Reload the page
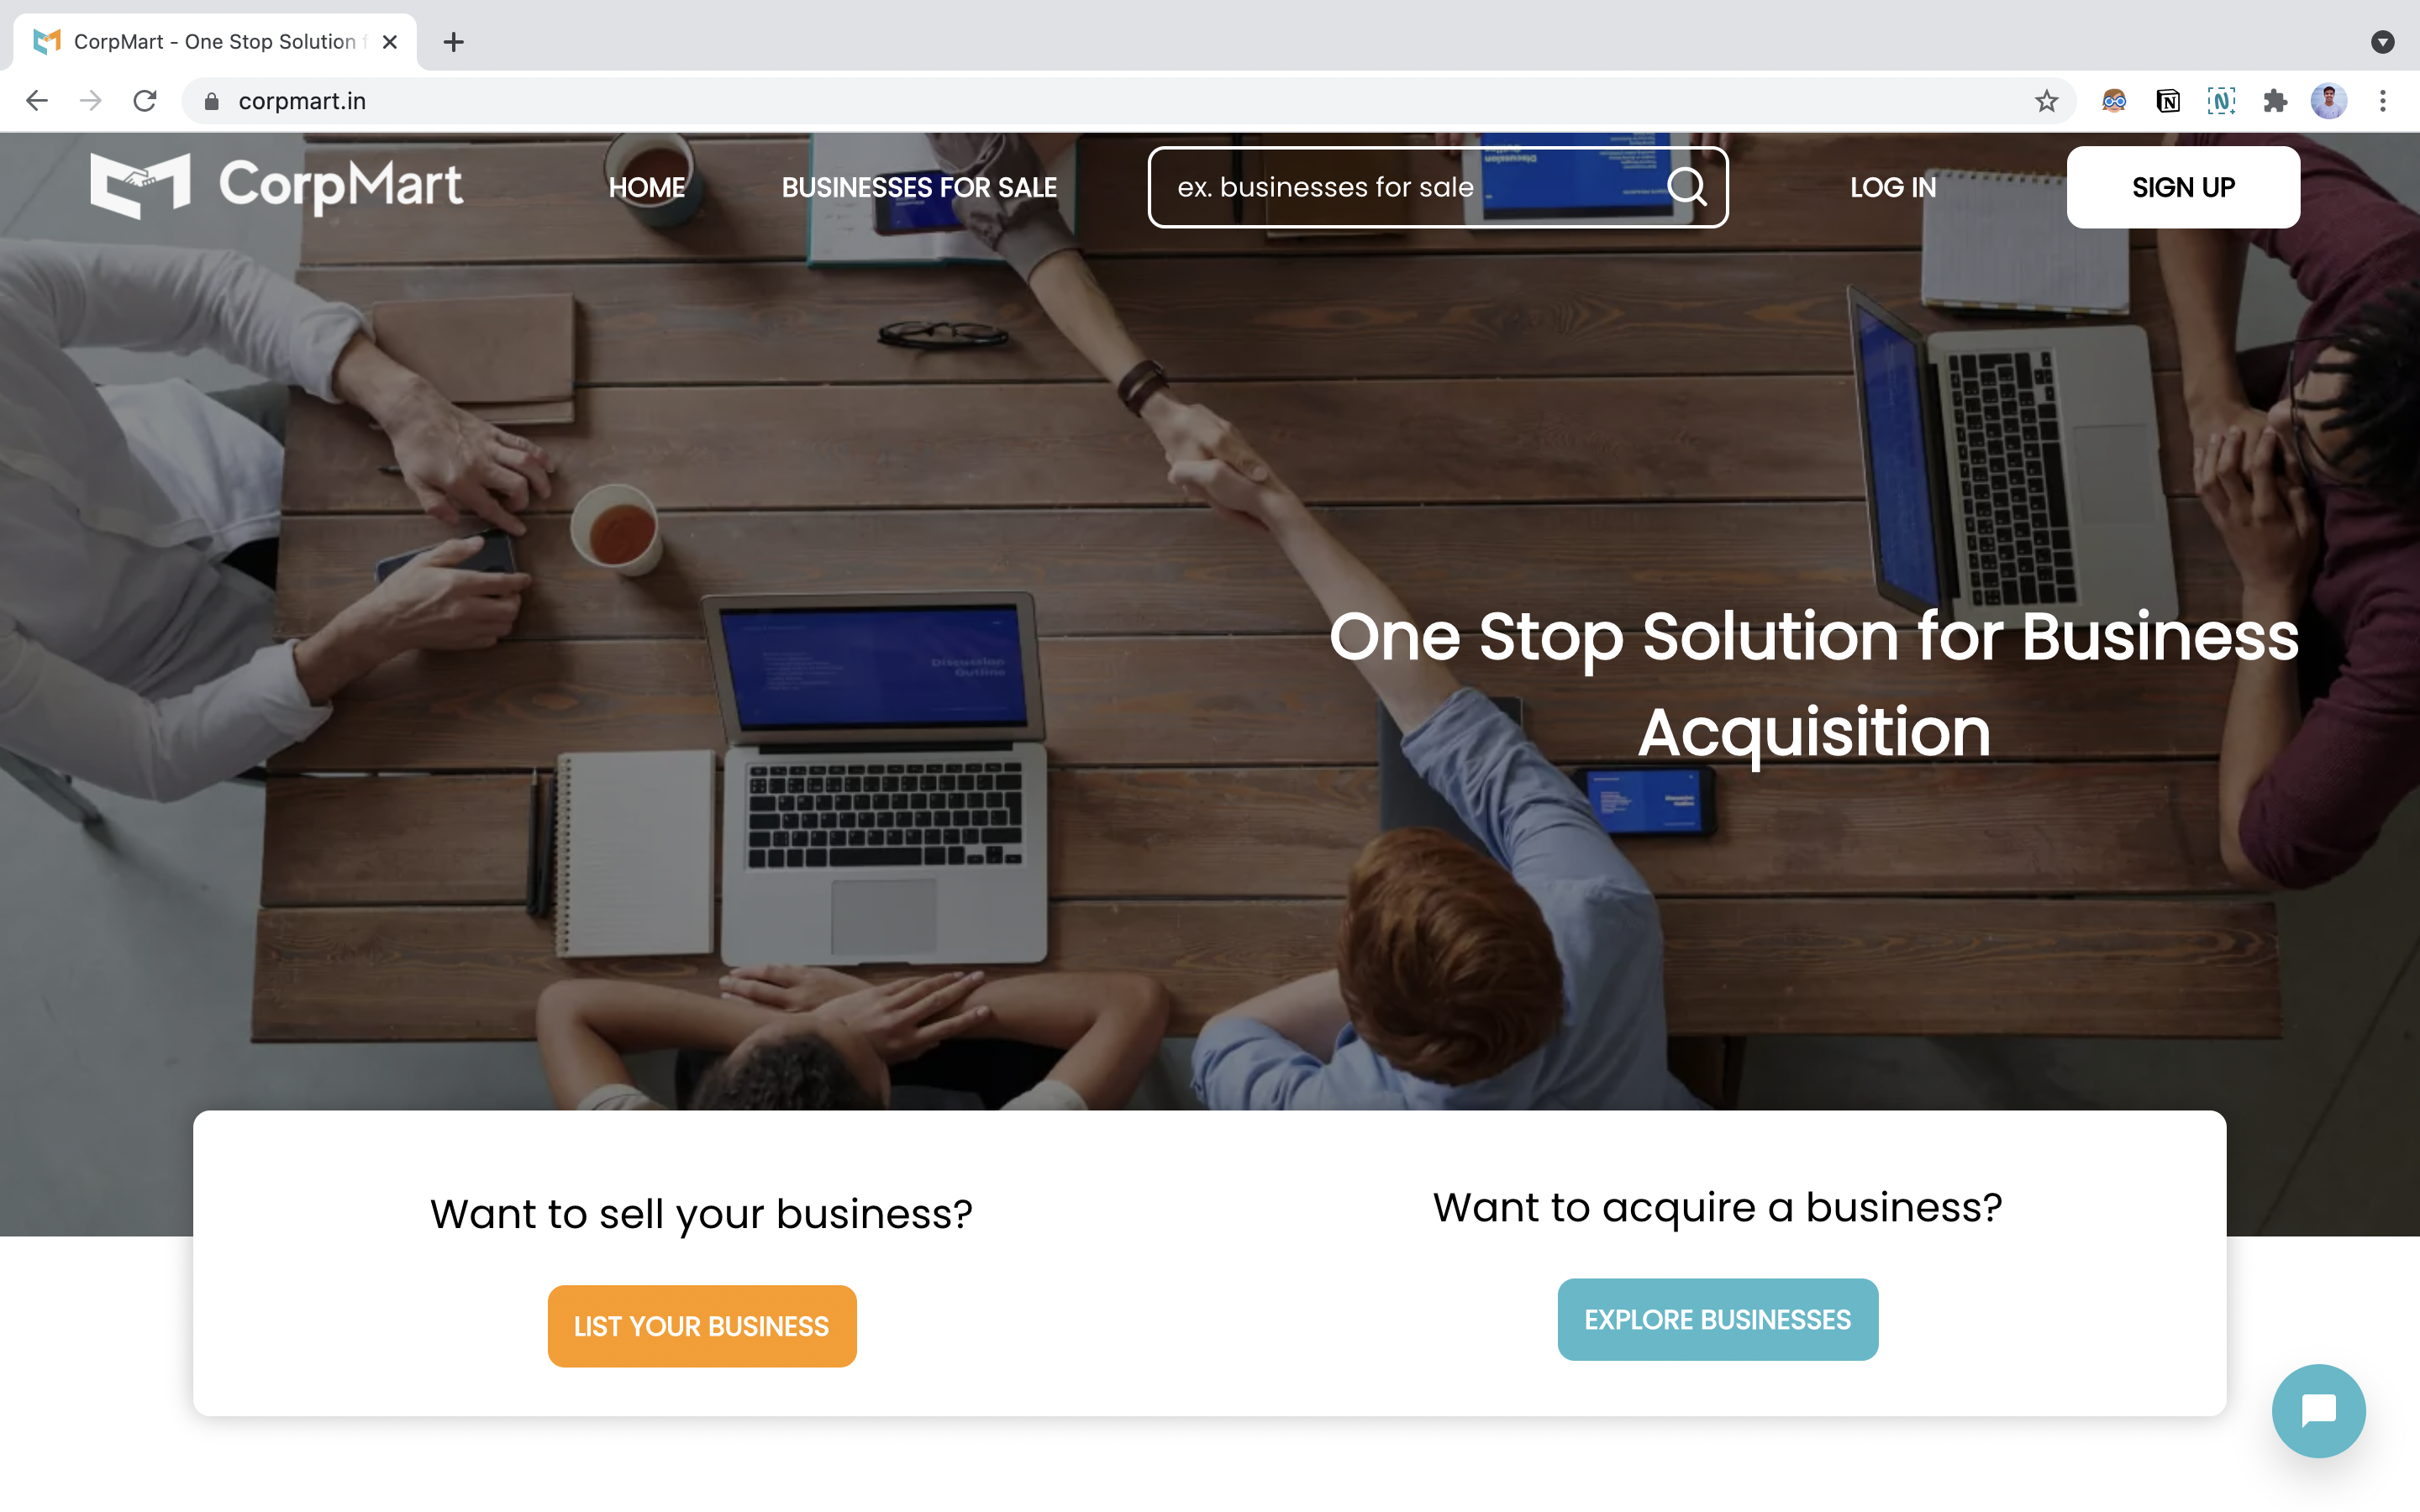This screenshot has width=2420, height=1512. (145, 101)
